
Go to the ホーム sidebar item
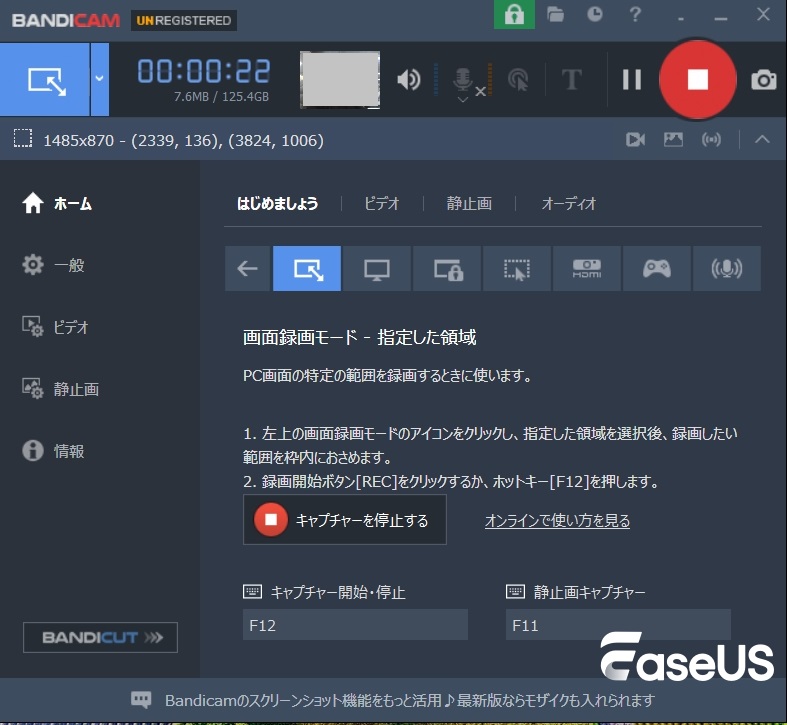coord(57,203)
